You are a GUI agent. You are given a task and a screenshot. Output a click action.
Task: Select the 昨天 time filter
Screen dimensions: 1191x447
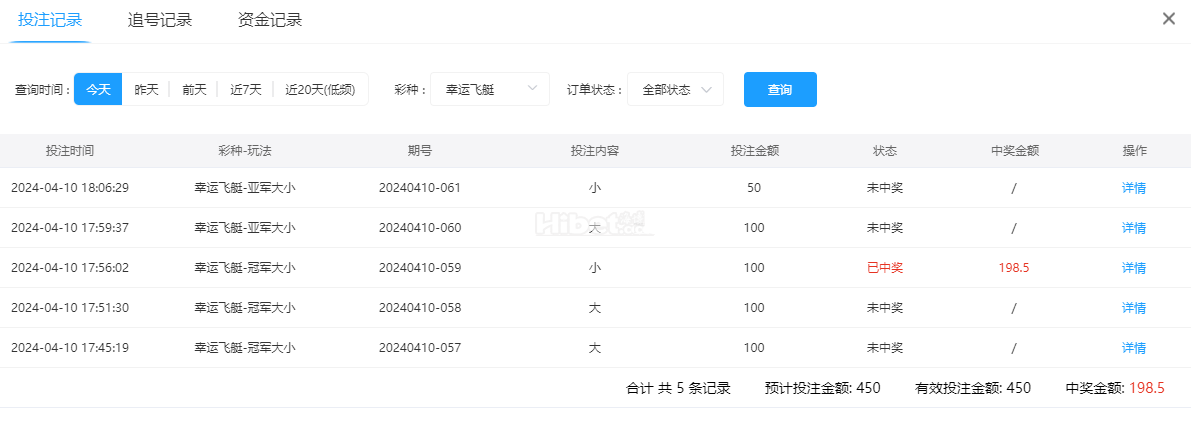(147, 89)
